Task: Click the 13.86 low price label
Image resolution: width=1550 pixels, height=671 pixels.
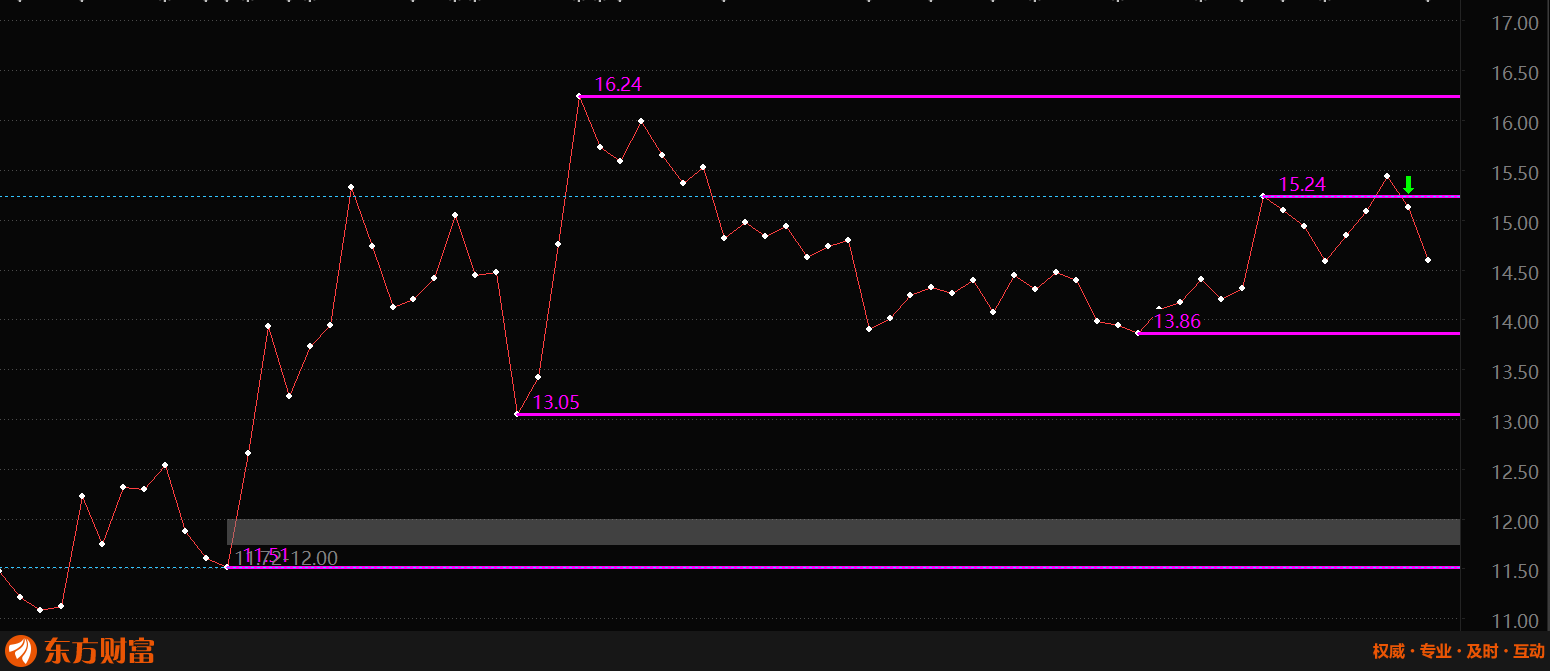Action: (1177, 322)
